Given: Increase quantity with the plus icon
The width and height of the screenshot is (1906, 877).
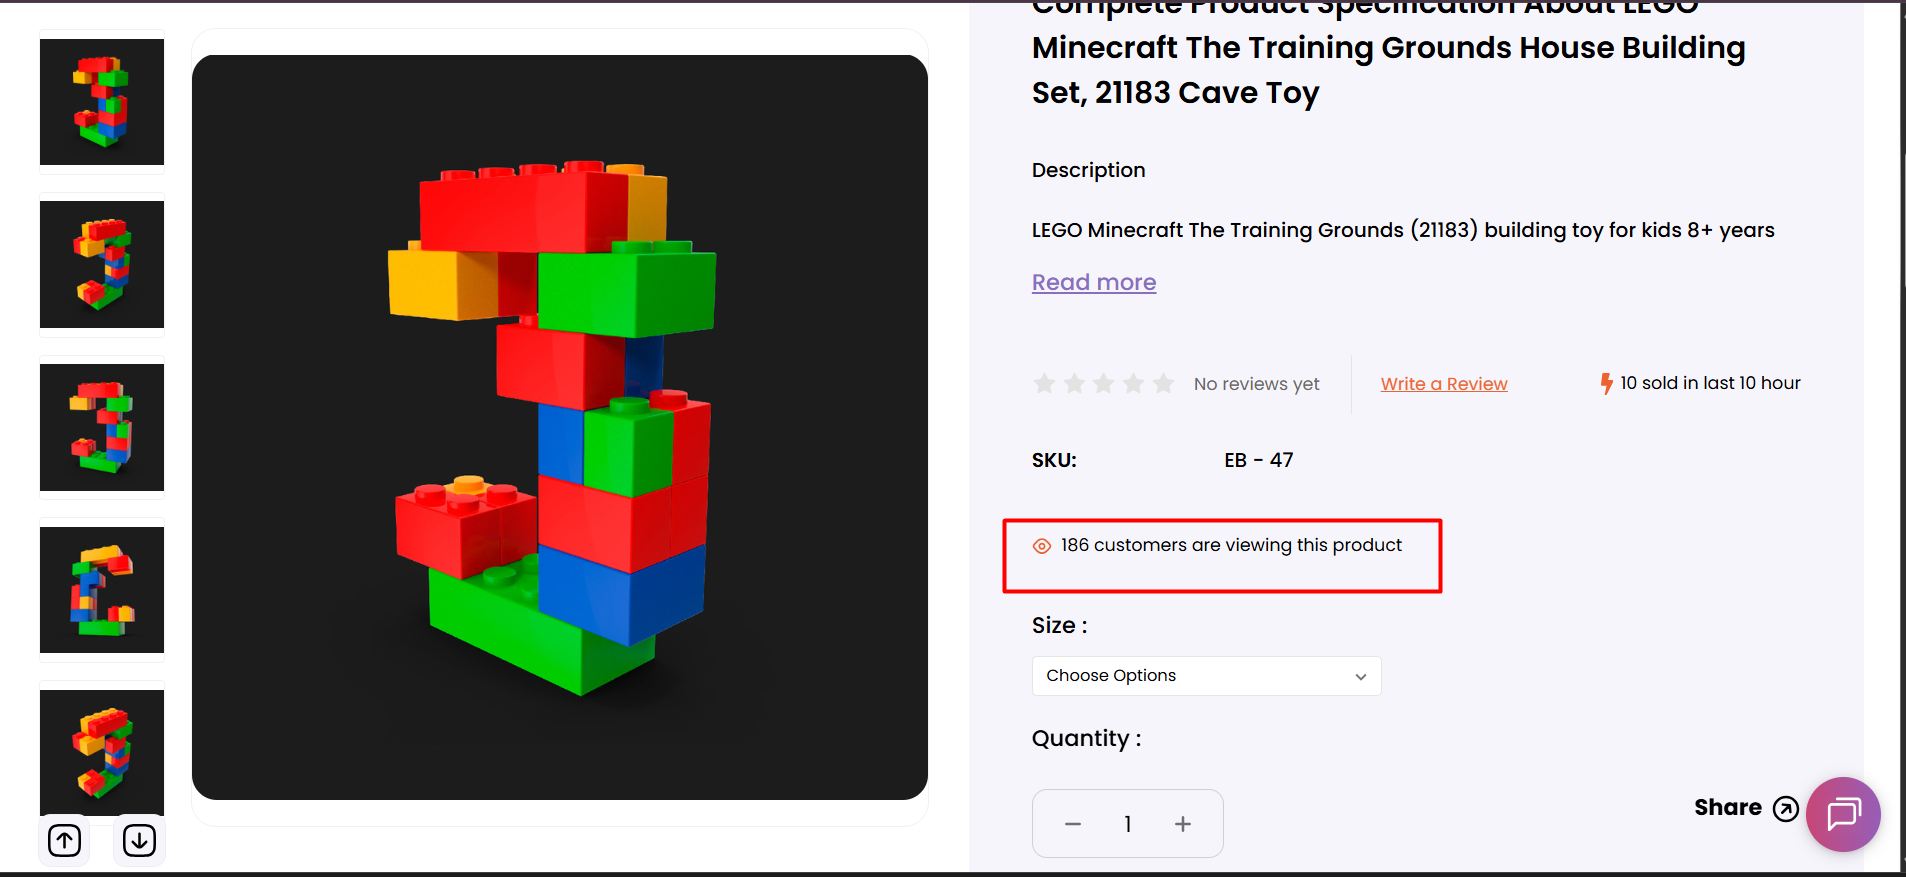Looking at the screenshot, I should tap(1183, 824).
